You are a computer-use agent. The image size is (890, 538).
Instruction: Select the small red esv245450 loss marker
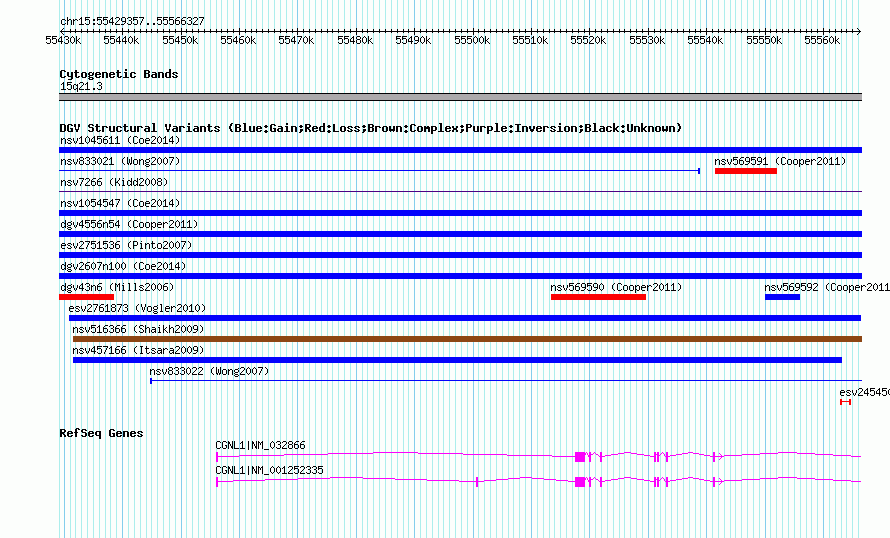(846, 402)
